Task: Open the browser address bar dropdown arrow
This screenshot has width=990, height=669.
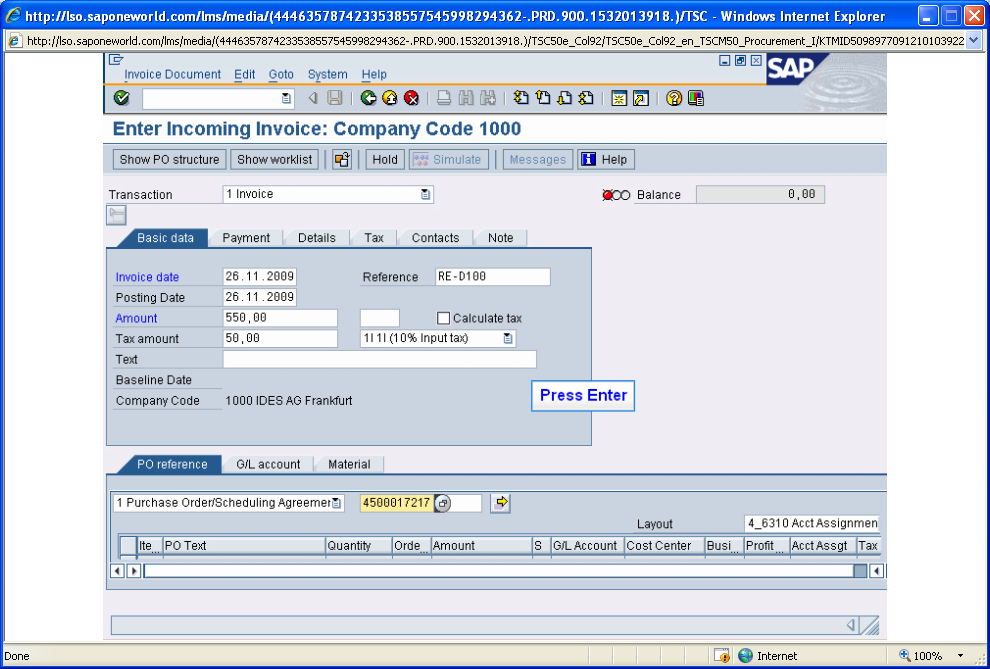Action: pos(973,41)
